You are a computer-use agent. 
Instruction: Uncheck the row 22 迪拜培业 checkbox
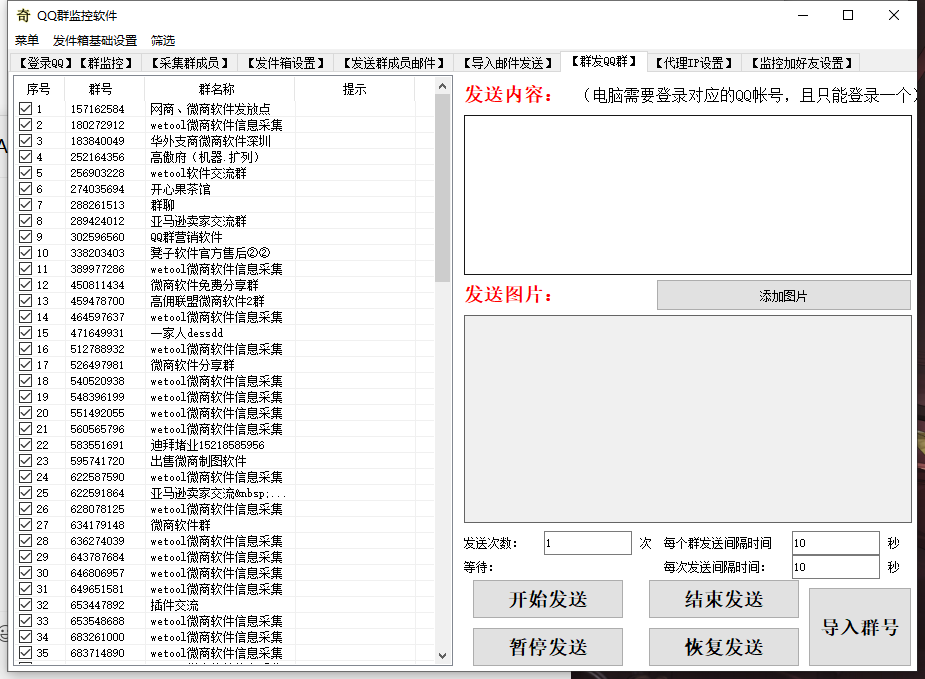pyautogui.click(x=26, y=445)
